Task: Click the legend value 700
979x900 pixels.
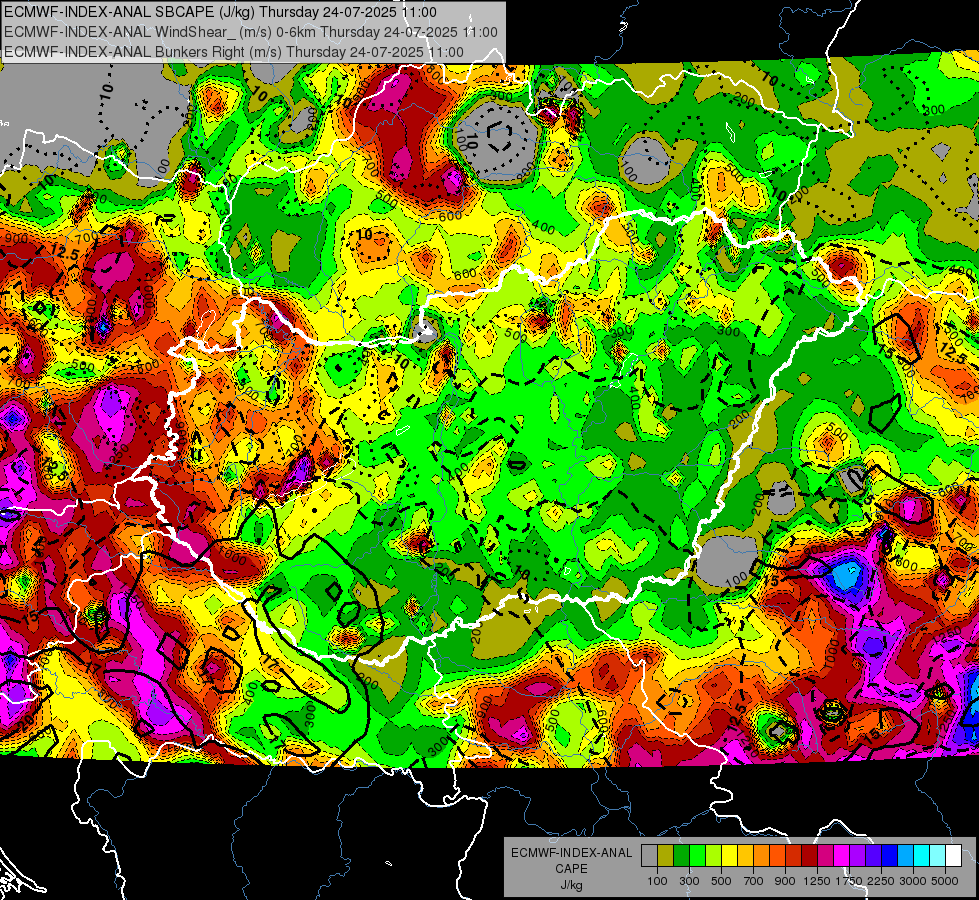Action: 754,881
